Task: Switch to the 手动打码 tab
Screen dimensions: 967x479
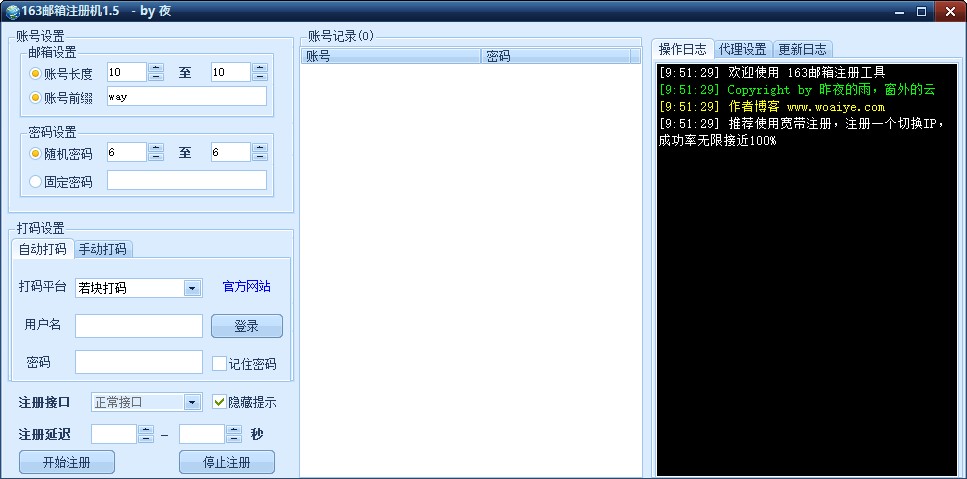Action: tap(103, 249)
